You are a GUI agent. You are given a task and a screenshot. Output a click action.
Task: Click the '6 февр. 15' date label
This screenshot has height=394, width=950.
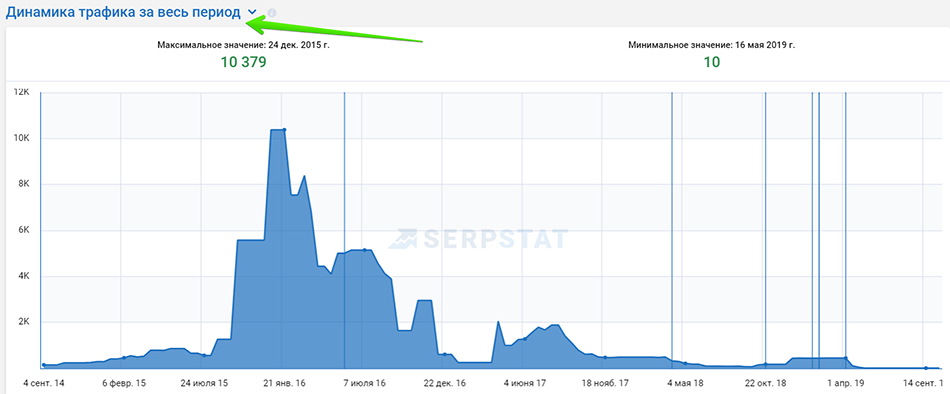coord(124,384)
